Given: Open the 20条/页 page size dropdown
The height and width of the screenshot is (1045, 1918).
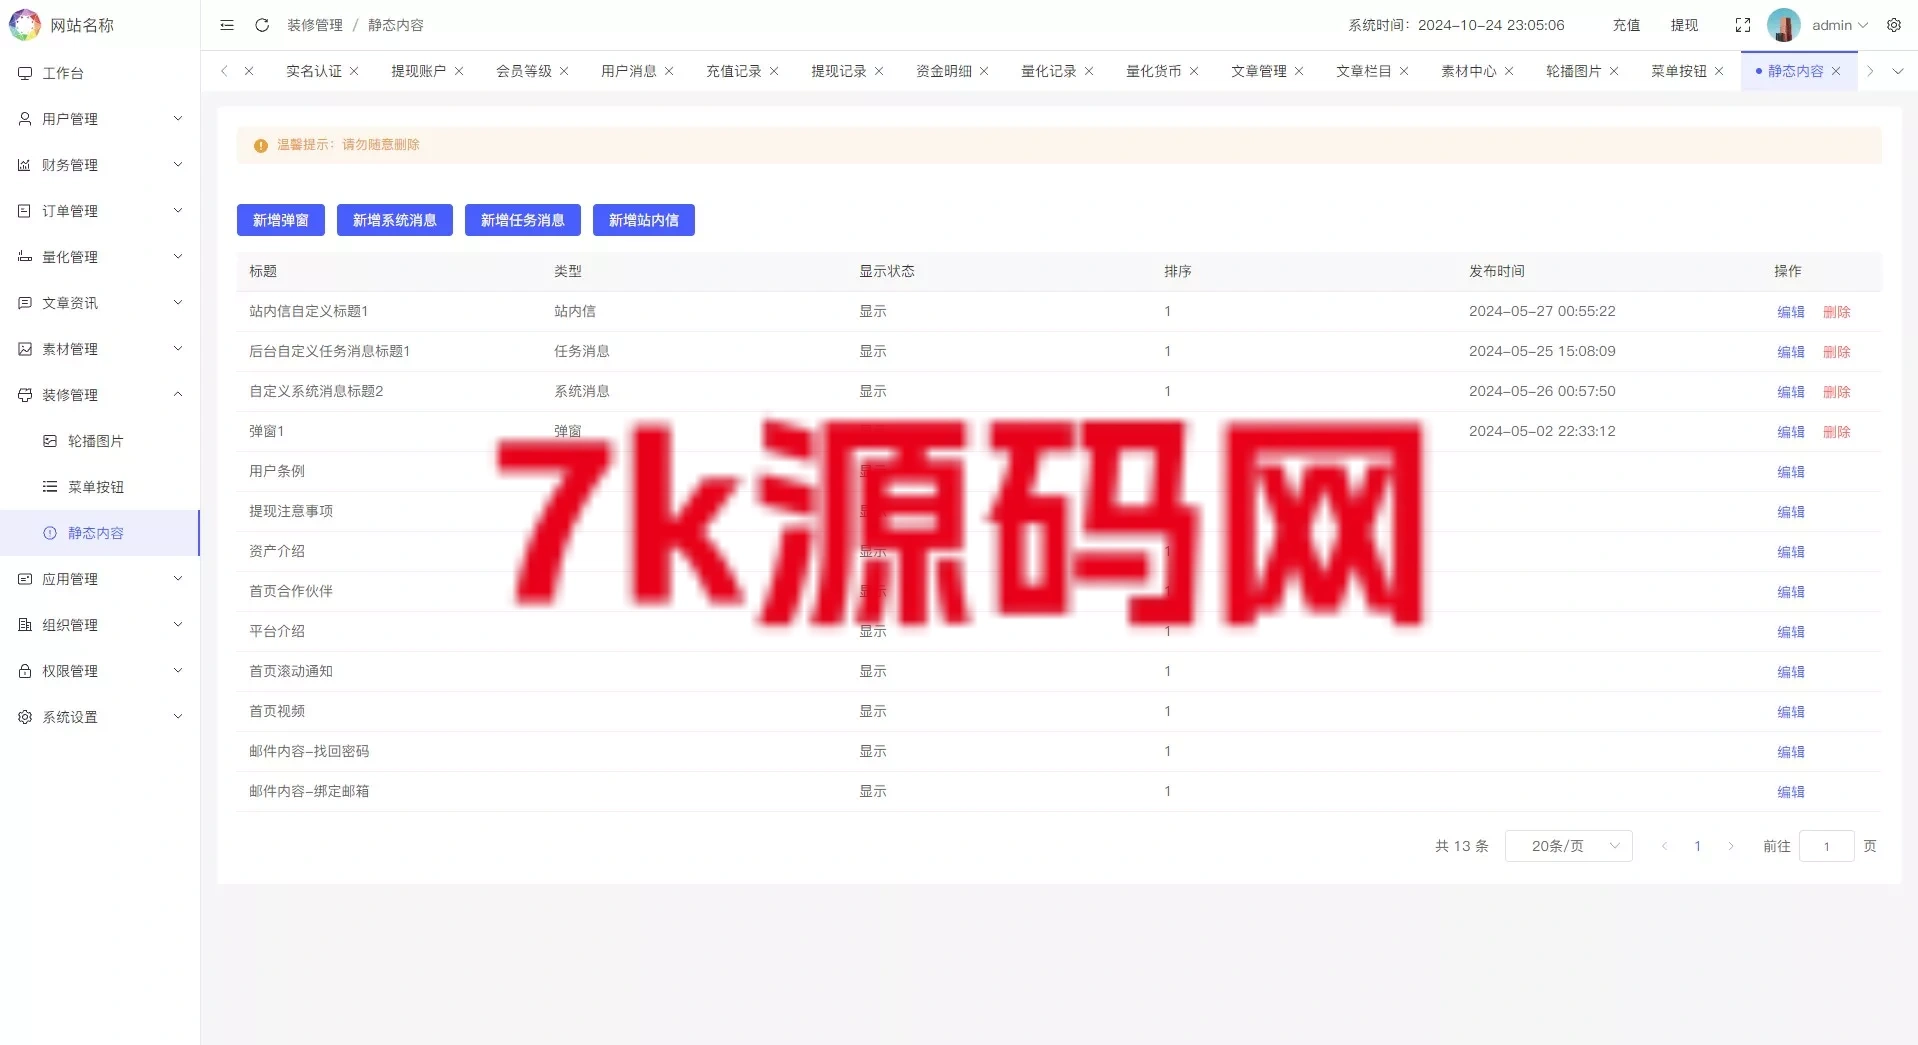Looking at the screenshot, I should (x=1569, y=846).
